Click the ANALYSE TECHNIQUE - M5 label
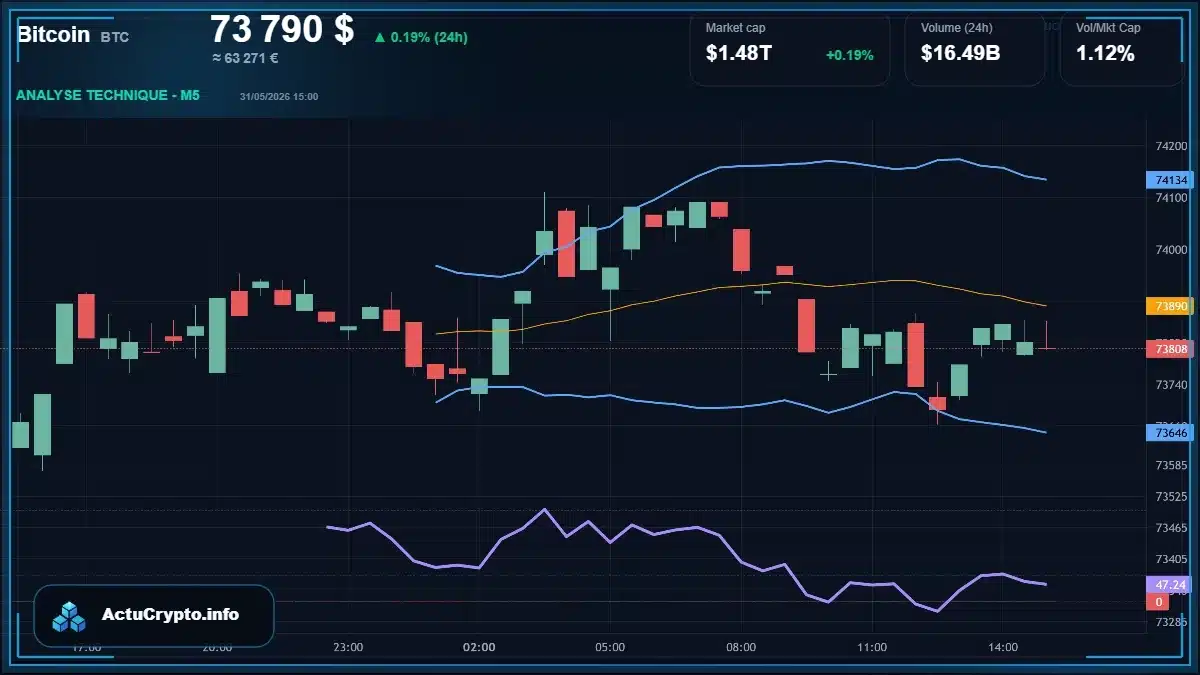Image resolution: width=1200 pixels, height=675 pixels. 108,95
